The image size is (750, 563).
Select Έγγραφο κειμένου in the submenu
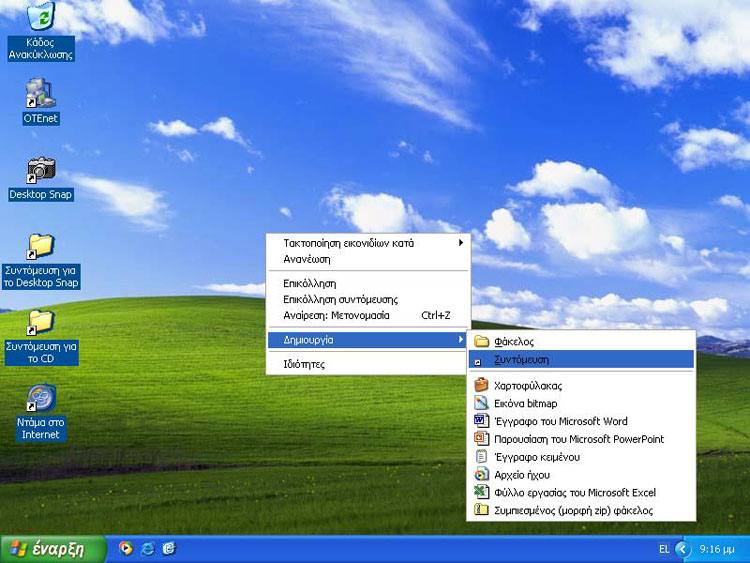tap(581, 457)
